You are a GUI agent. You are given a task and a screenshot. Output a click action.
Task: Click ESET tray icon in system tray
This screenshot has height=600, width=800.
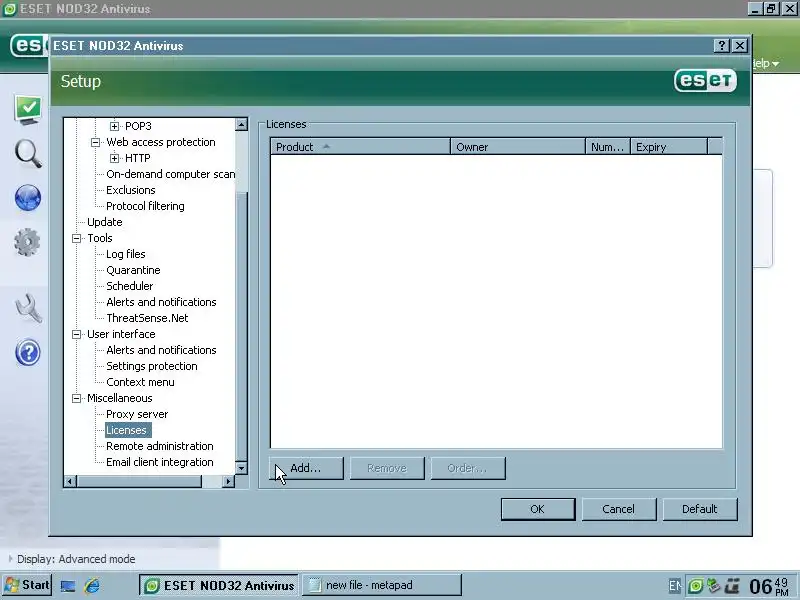pos(695,586)
